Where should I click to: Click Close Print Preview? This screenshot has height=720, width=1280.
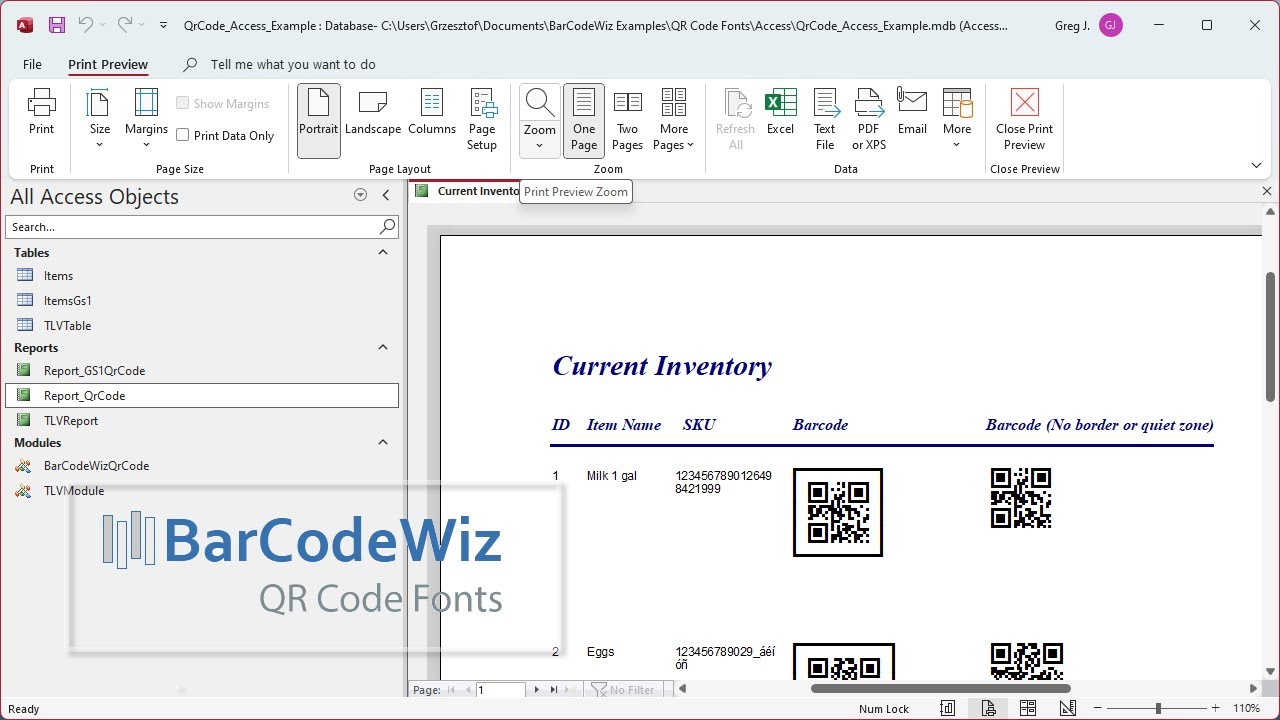(1025, 120)
